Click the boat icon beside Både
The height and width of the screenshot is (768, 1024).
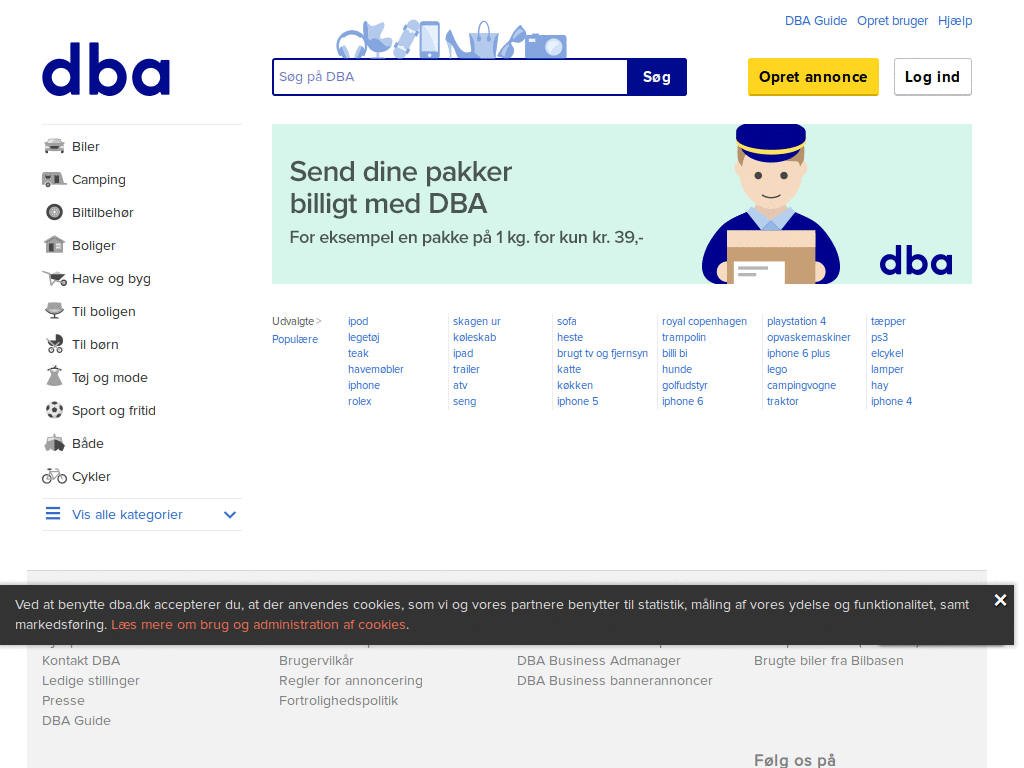click(x=54, y=443)
